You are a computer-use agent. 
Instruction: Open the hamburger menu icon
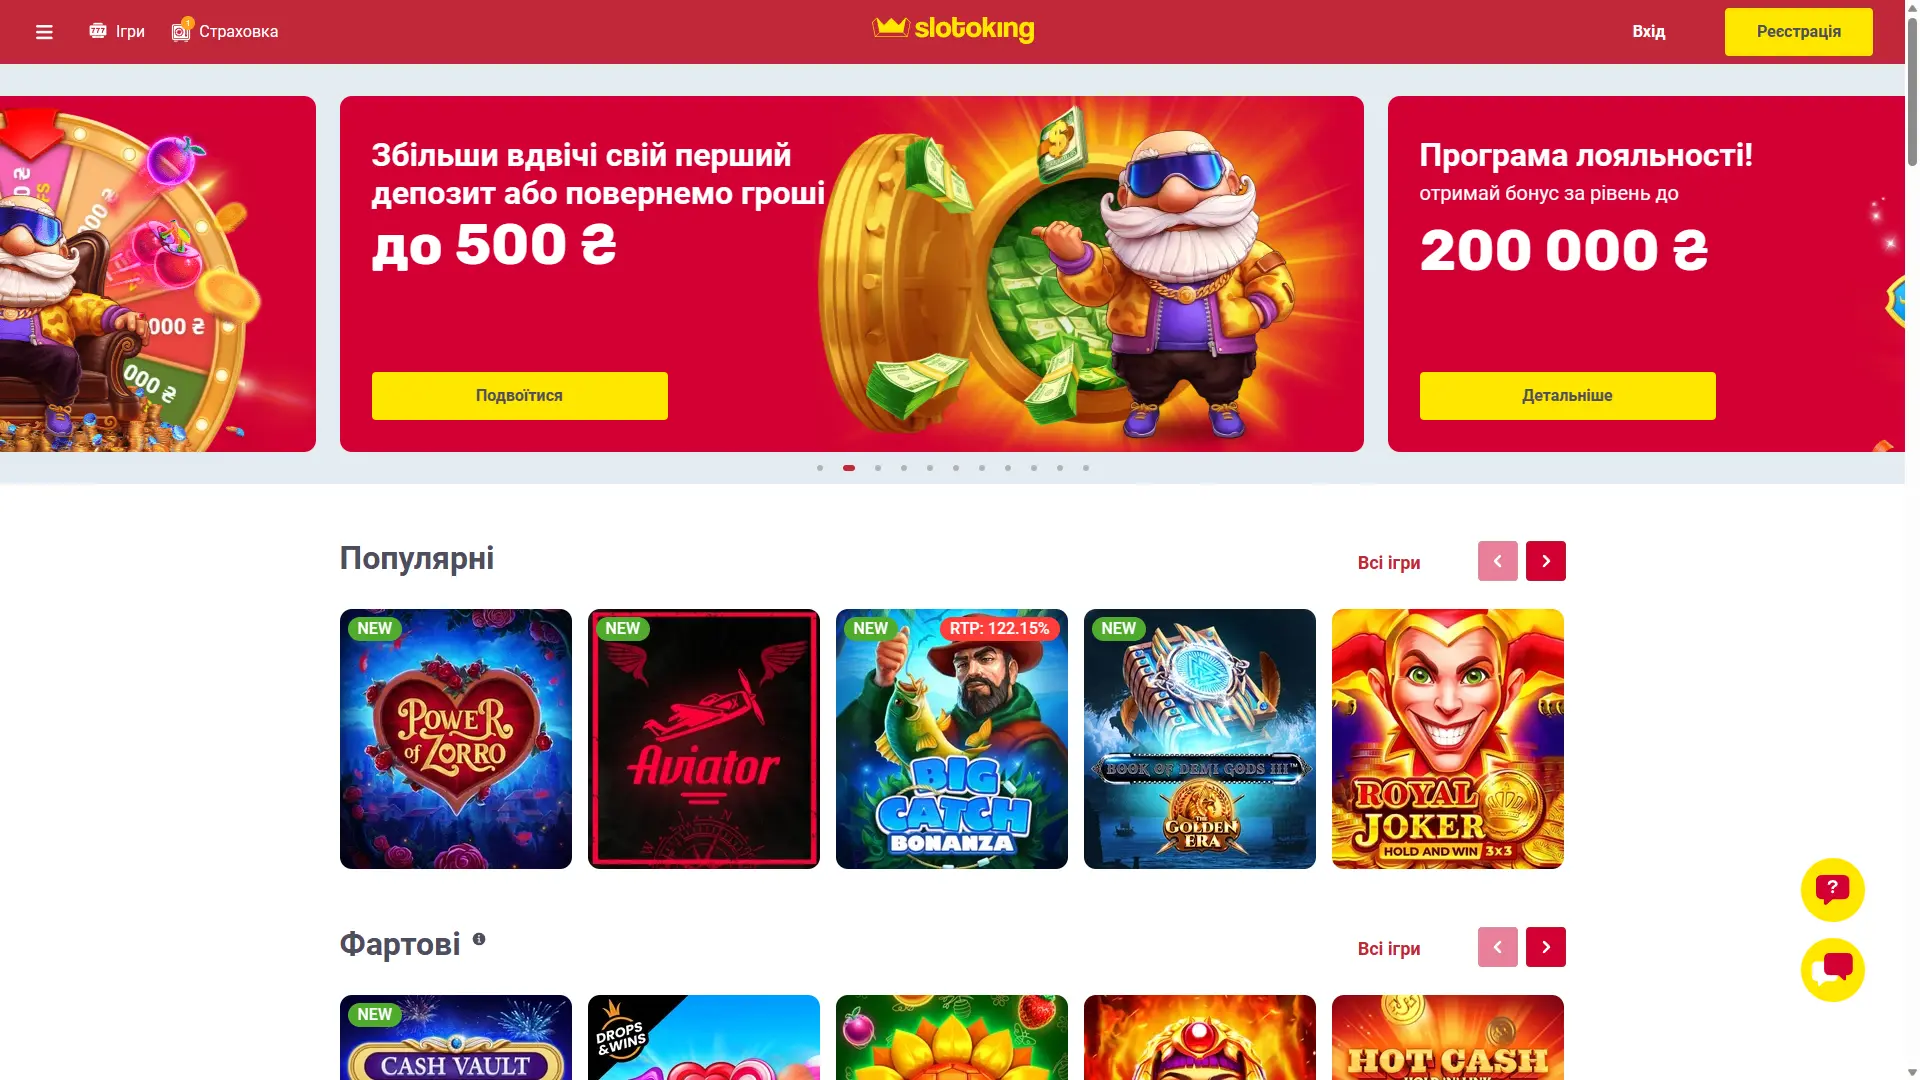(44, 32)
